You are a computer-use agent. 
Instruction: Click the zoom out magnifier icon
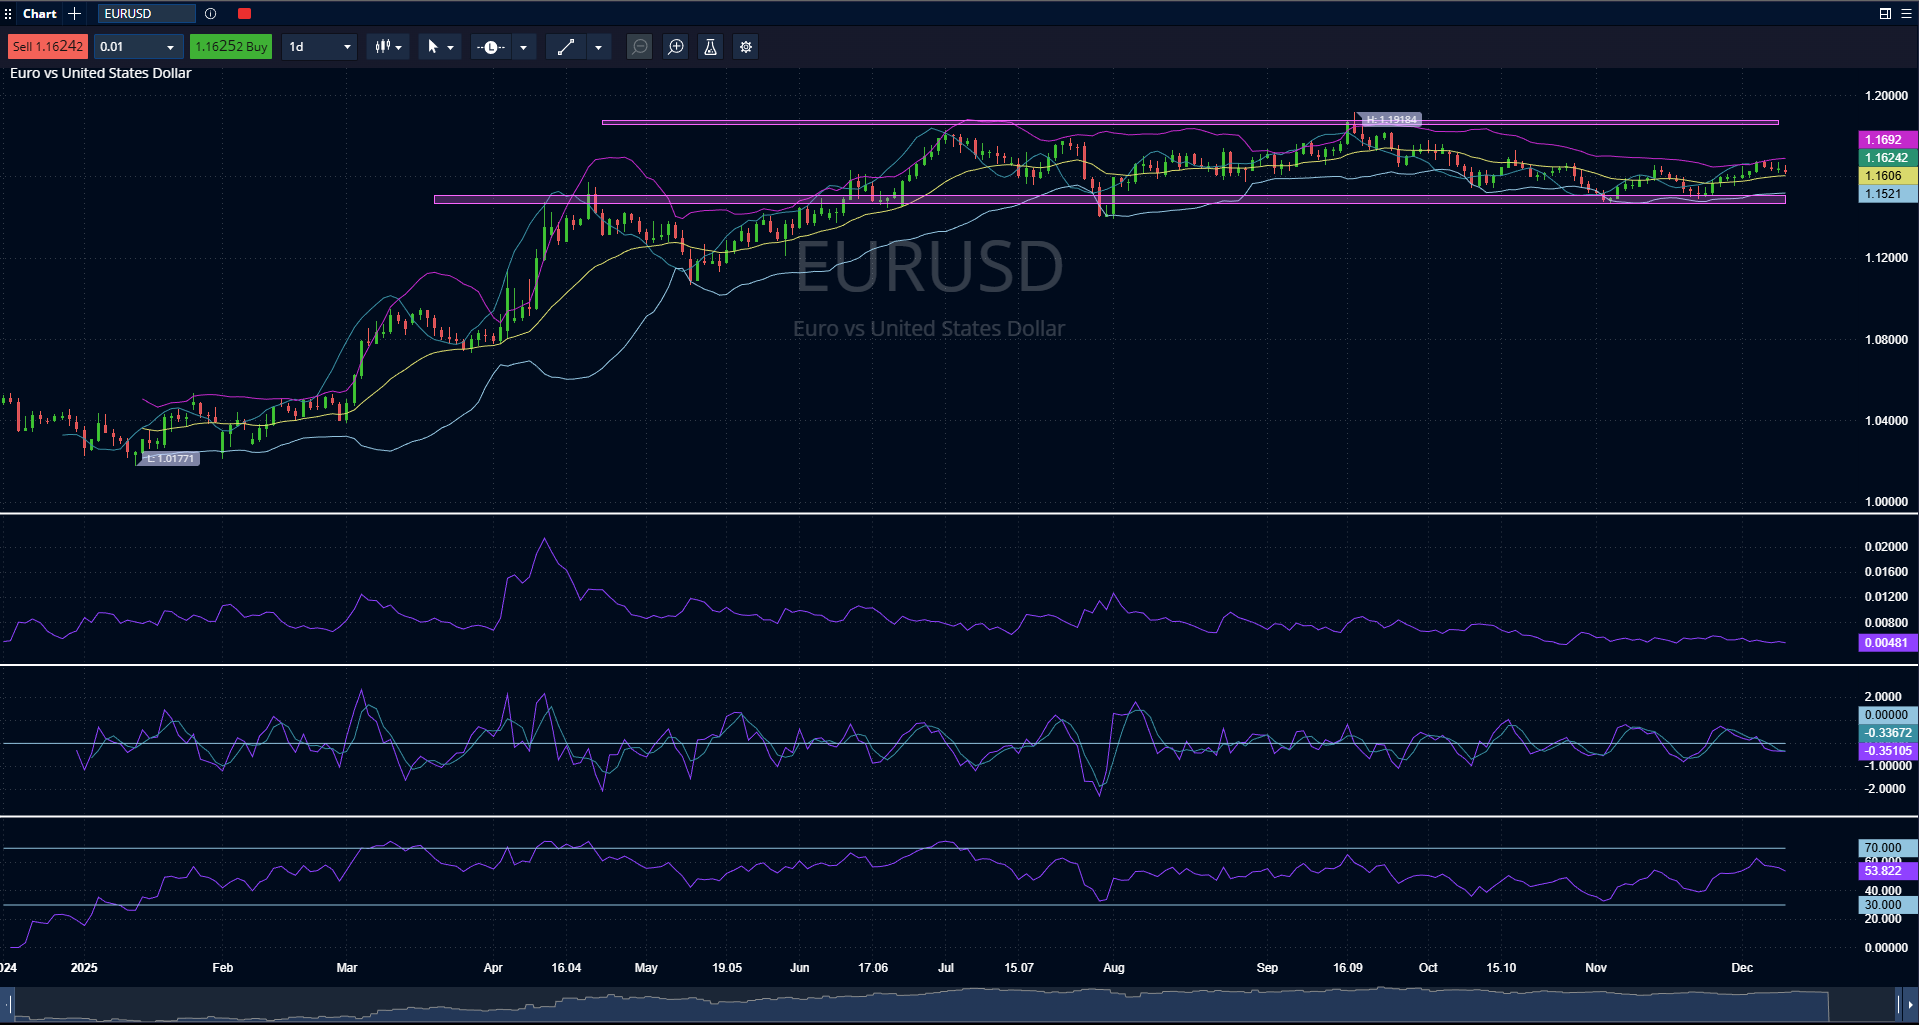point(640,47)
